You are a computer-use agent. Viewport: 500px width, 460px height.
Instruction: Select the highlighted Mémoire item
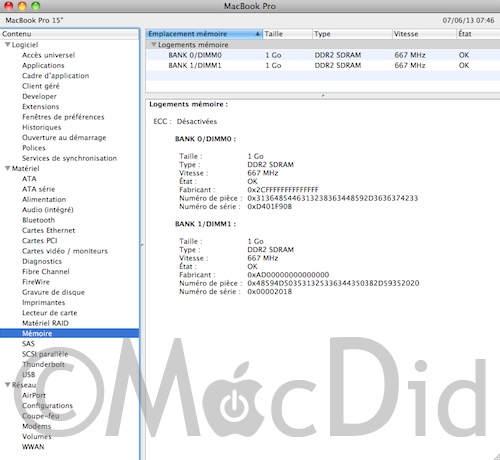(69, 333)
